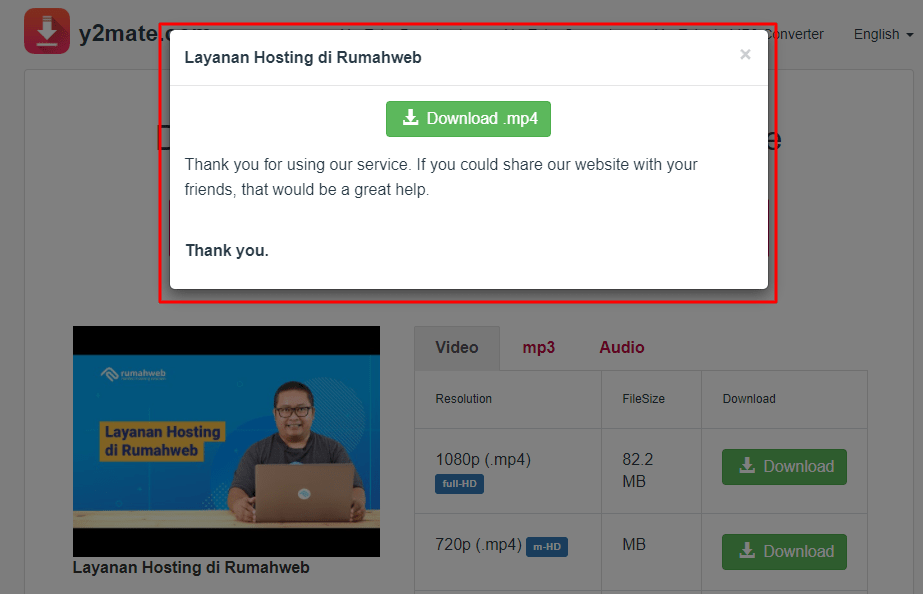Viewport: 923px width, 594px height.
Task: Close the Layanan Hosting popup dialog
Action: [x=745, y=54]
